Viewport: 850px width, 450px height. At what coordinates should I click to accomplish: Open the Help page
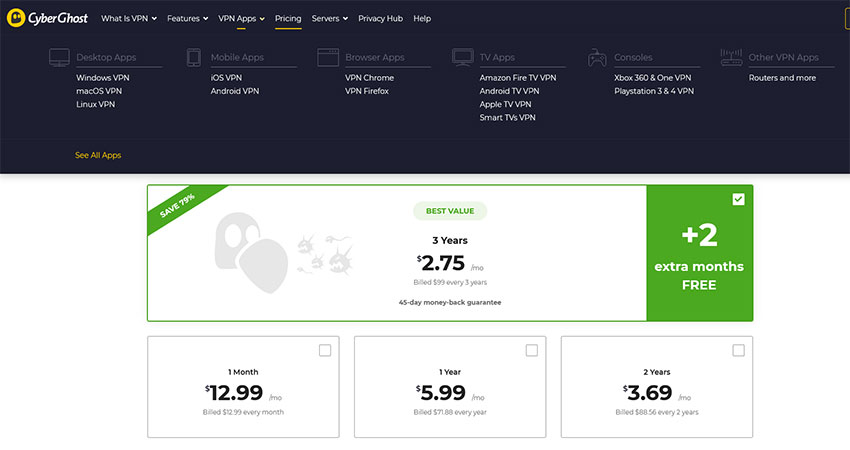click(x=422, y=18)
